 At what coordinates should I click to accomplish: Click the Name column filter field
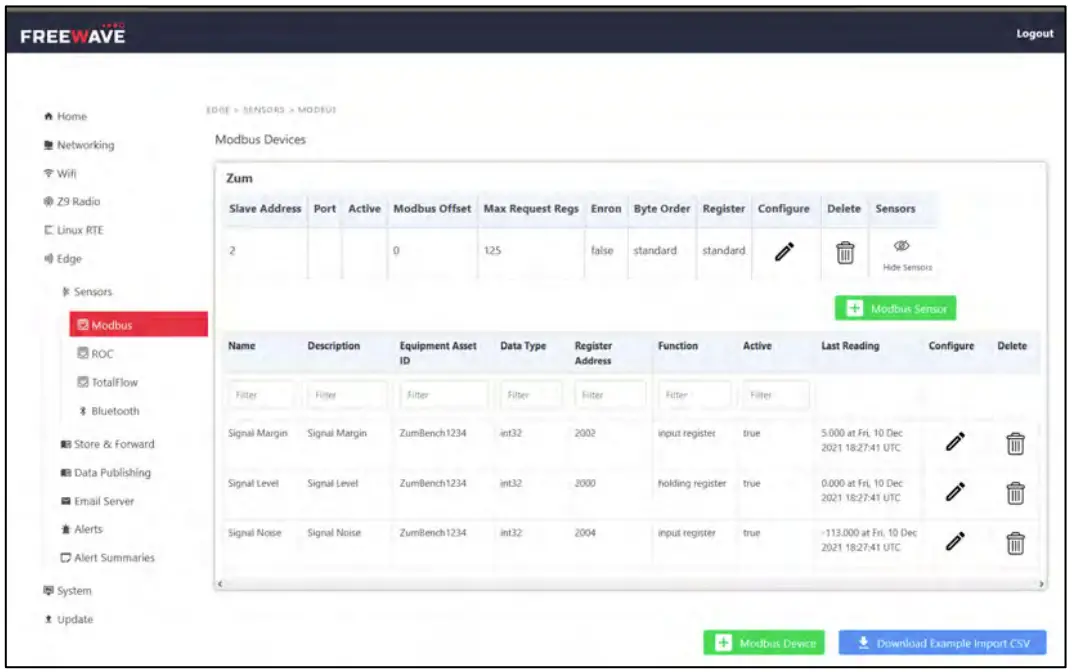[261, 394]
